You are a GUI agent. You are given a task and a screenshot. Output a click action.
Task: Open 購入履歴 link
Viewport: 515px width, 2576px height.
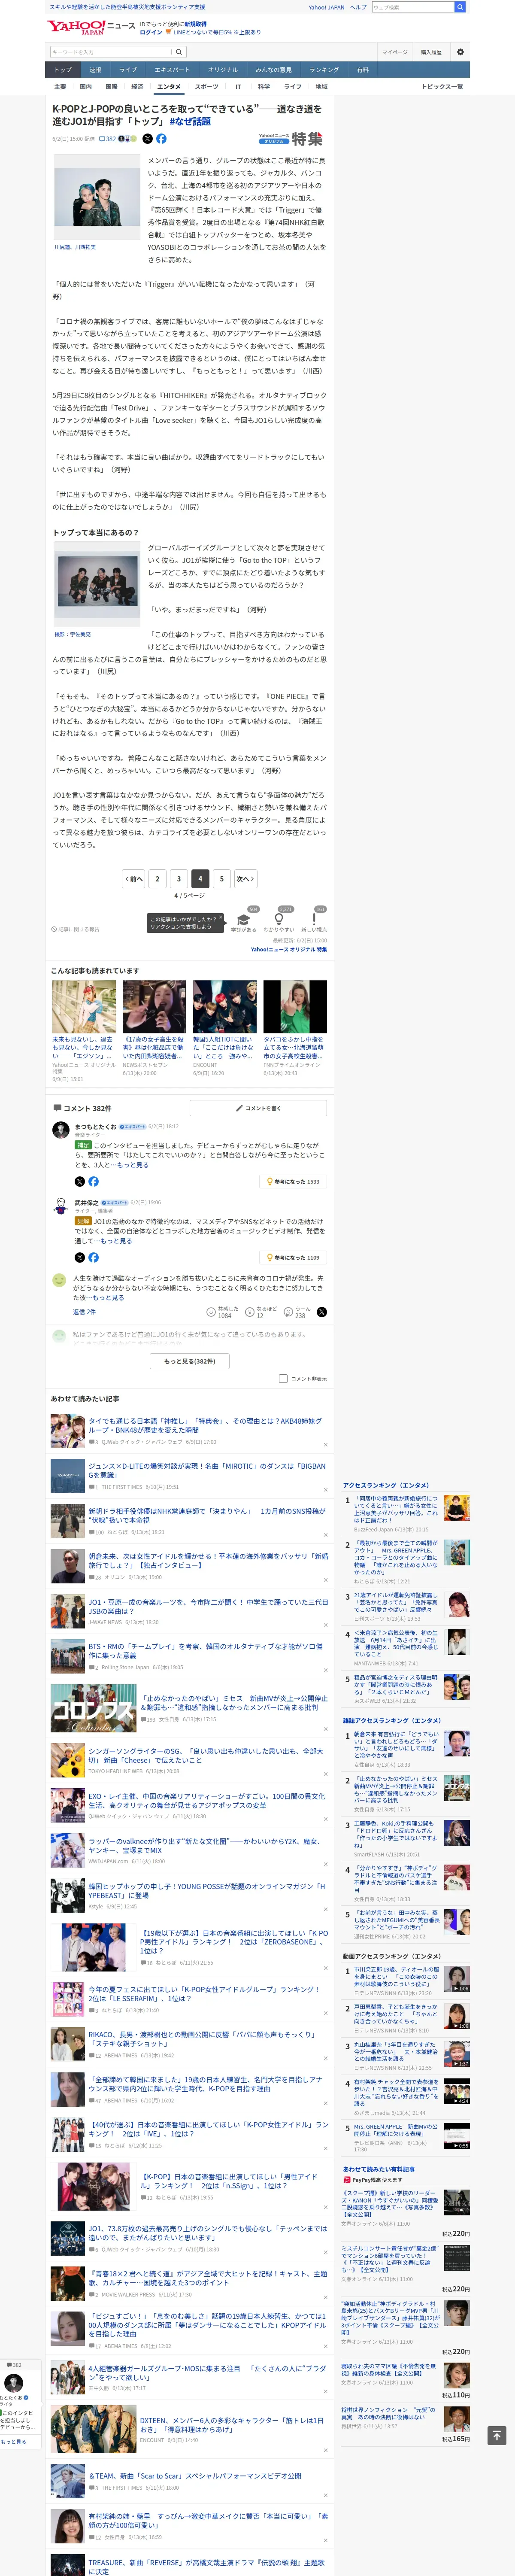(431, 52)
